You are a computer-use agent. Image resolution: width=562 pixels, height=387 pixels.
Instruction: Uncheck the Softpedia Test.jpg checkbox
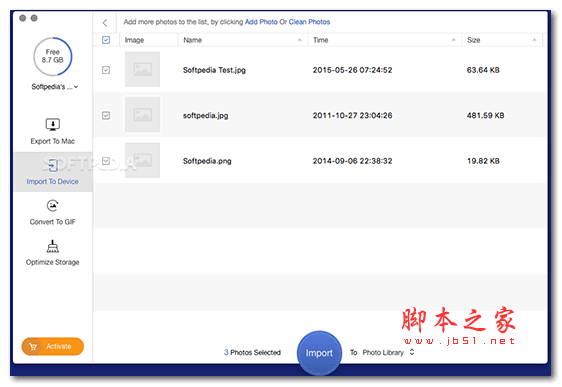click(106, 70)
